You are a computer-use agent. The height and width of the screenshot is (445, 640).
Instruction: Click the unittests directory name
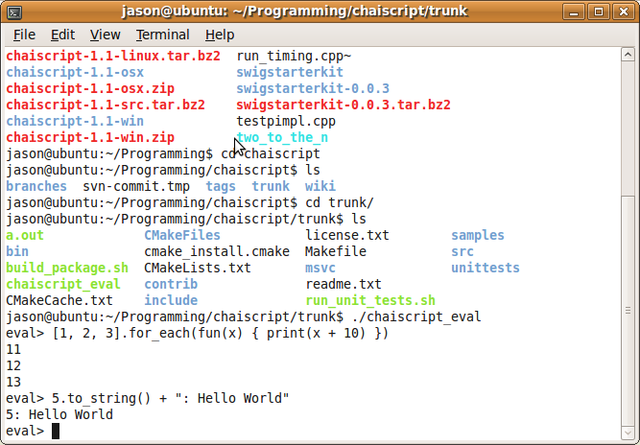485,268
